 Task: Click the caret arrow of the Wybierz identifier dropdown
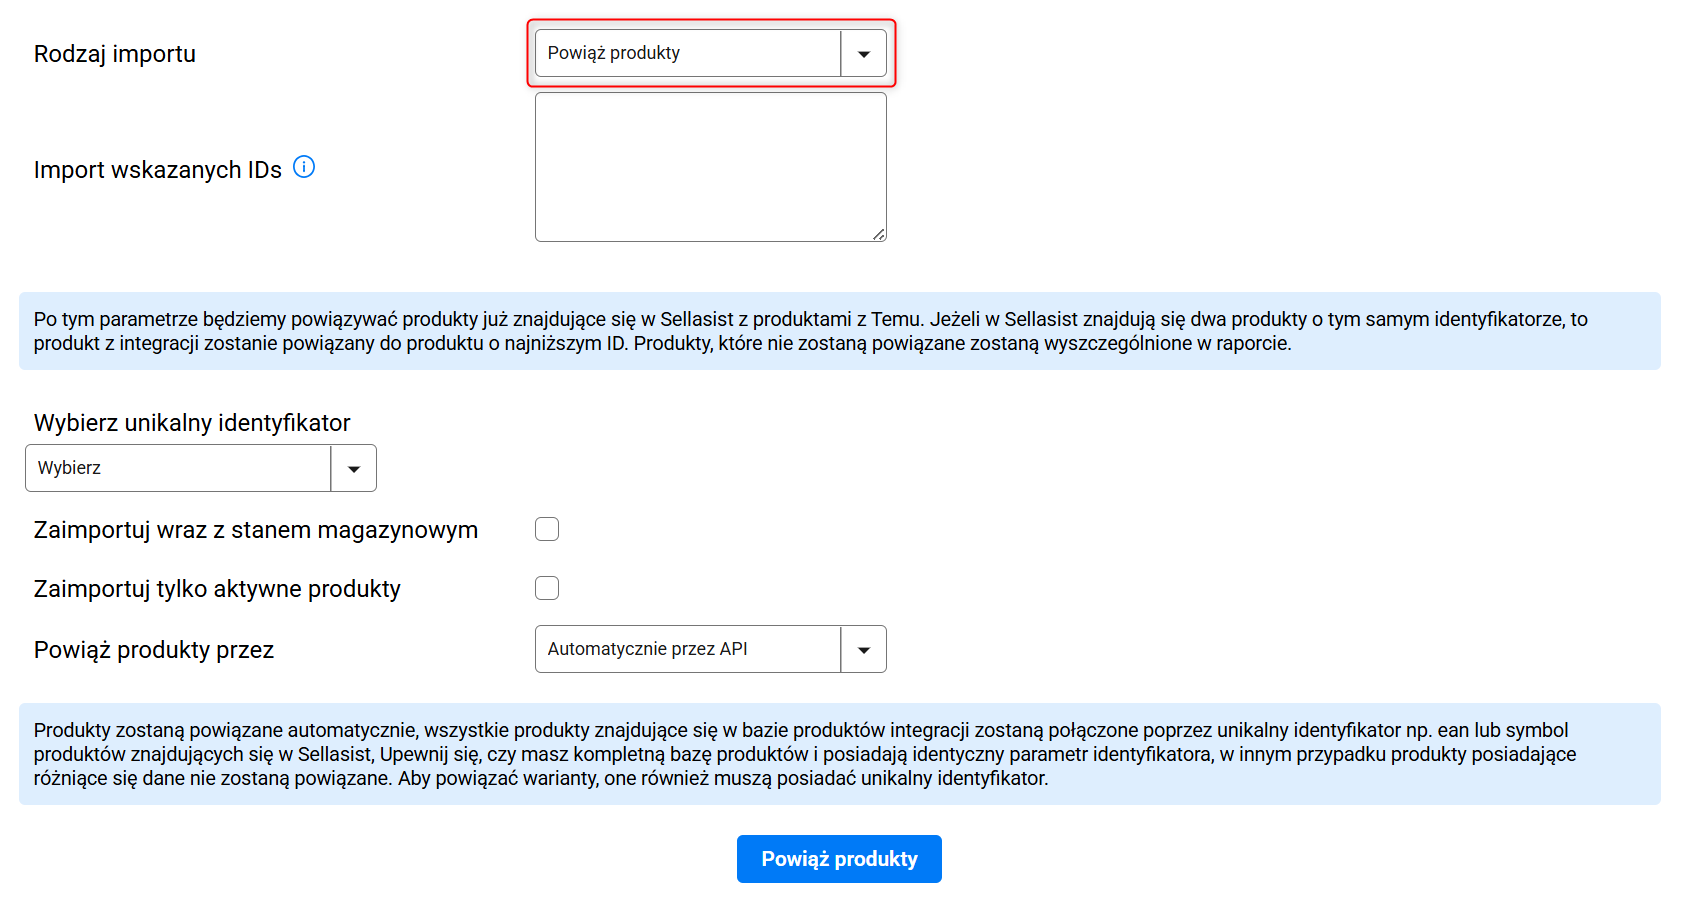pos(354,469)
